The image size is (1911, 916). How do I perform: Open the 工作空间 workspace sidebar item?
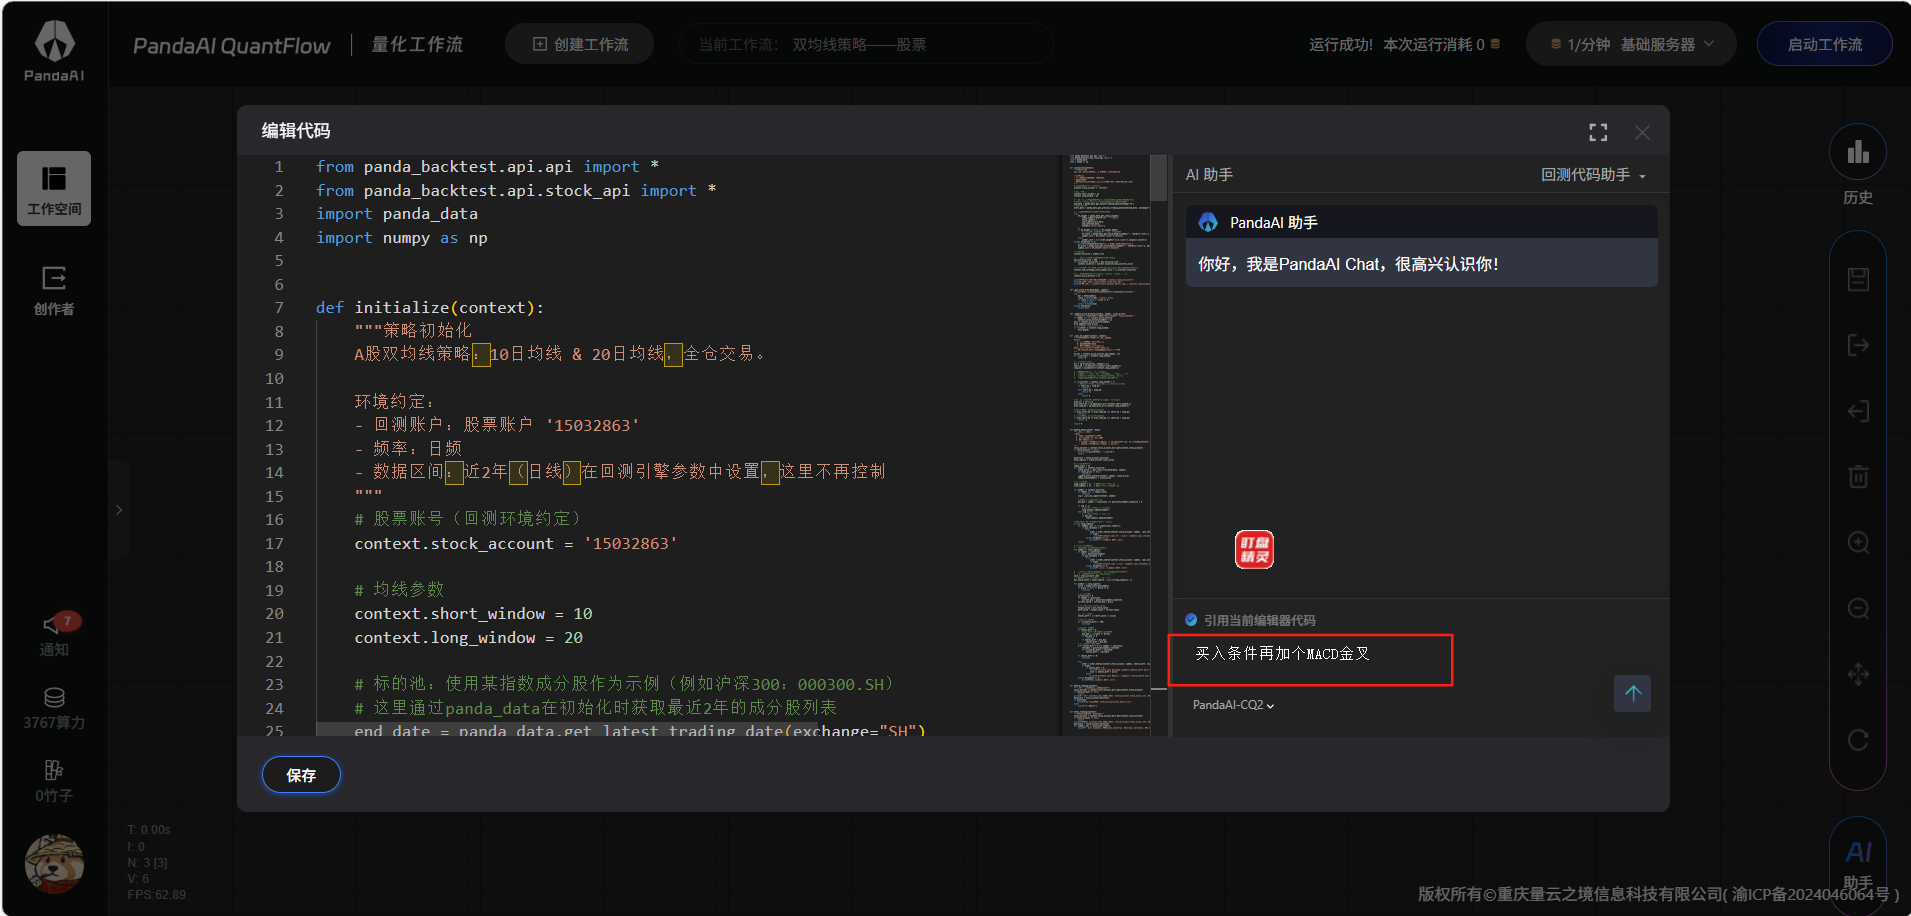pos(54,189)
